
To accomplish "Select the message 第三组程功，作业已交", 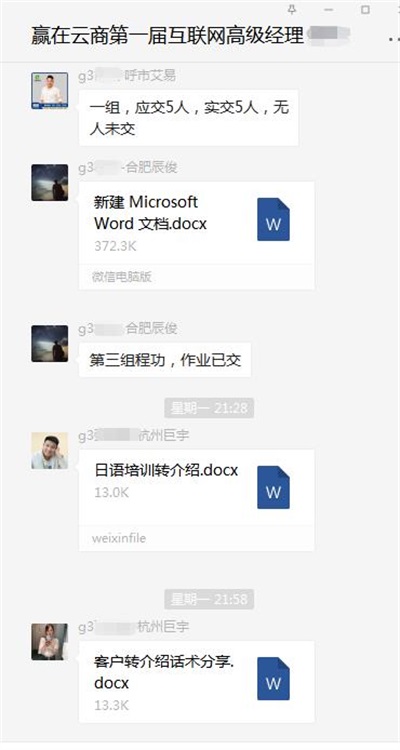I will (x=165, y=360).
